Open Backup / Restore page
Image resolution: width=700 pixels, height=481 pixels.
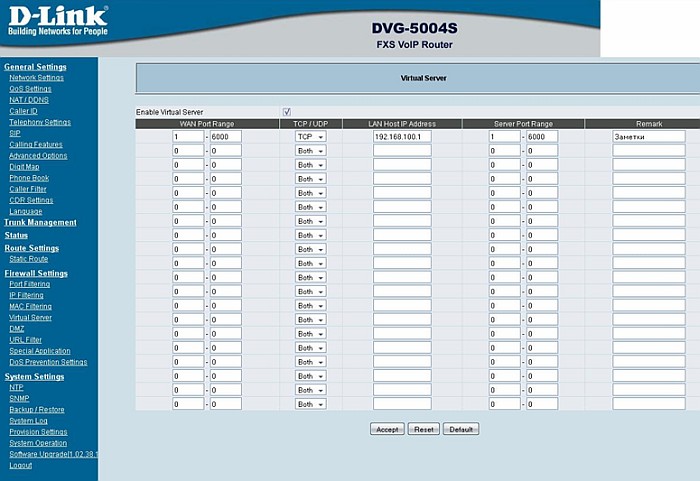(x=37, y=409)
